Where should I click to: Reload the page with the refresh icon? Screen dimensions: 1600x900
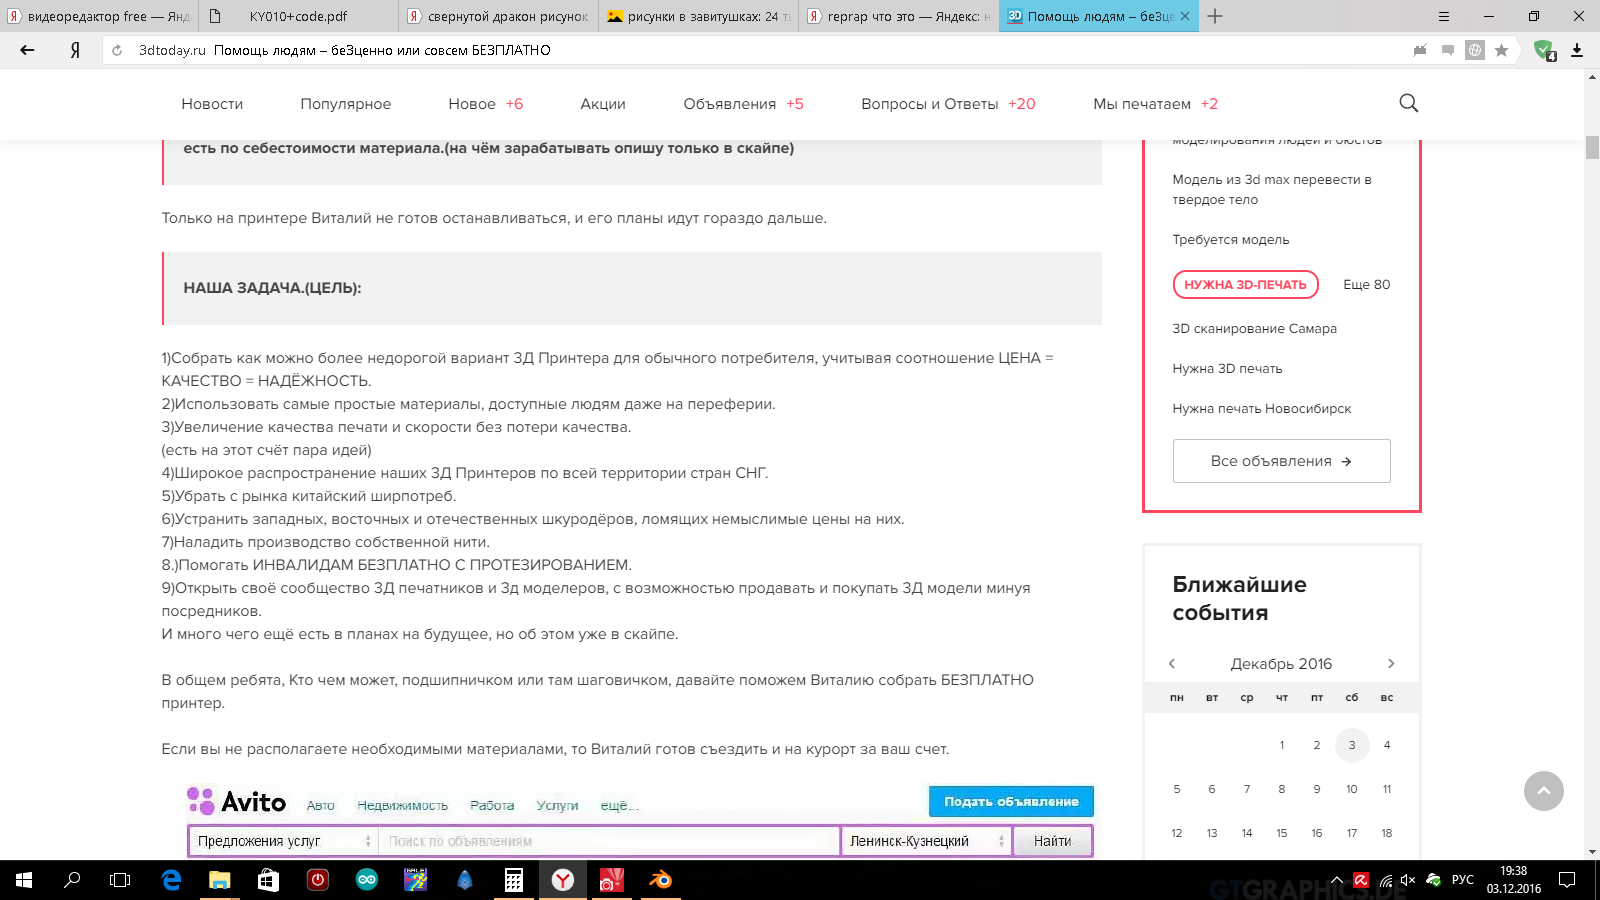point(117,50)
